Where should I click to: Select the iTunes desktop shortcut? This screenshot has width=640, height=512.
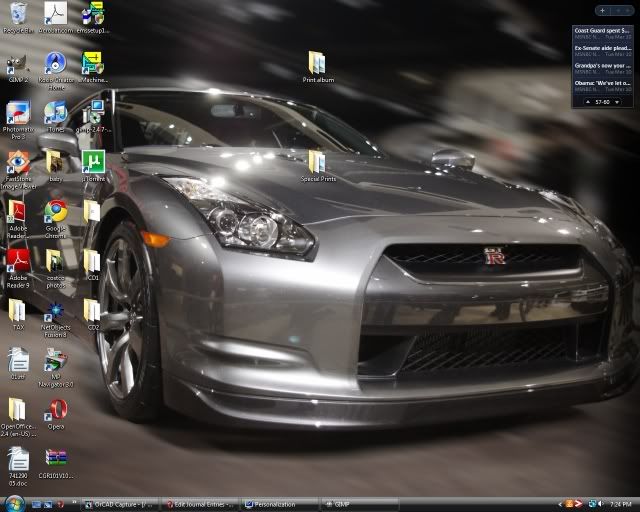(x=56, y=117)
